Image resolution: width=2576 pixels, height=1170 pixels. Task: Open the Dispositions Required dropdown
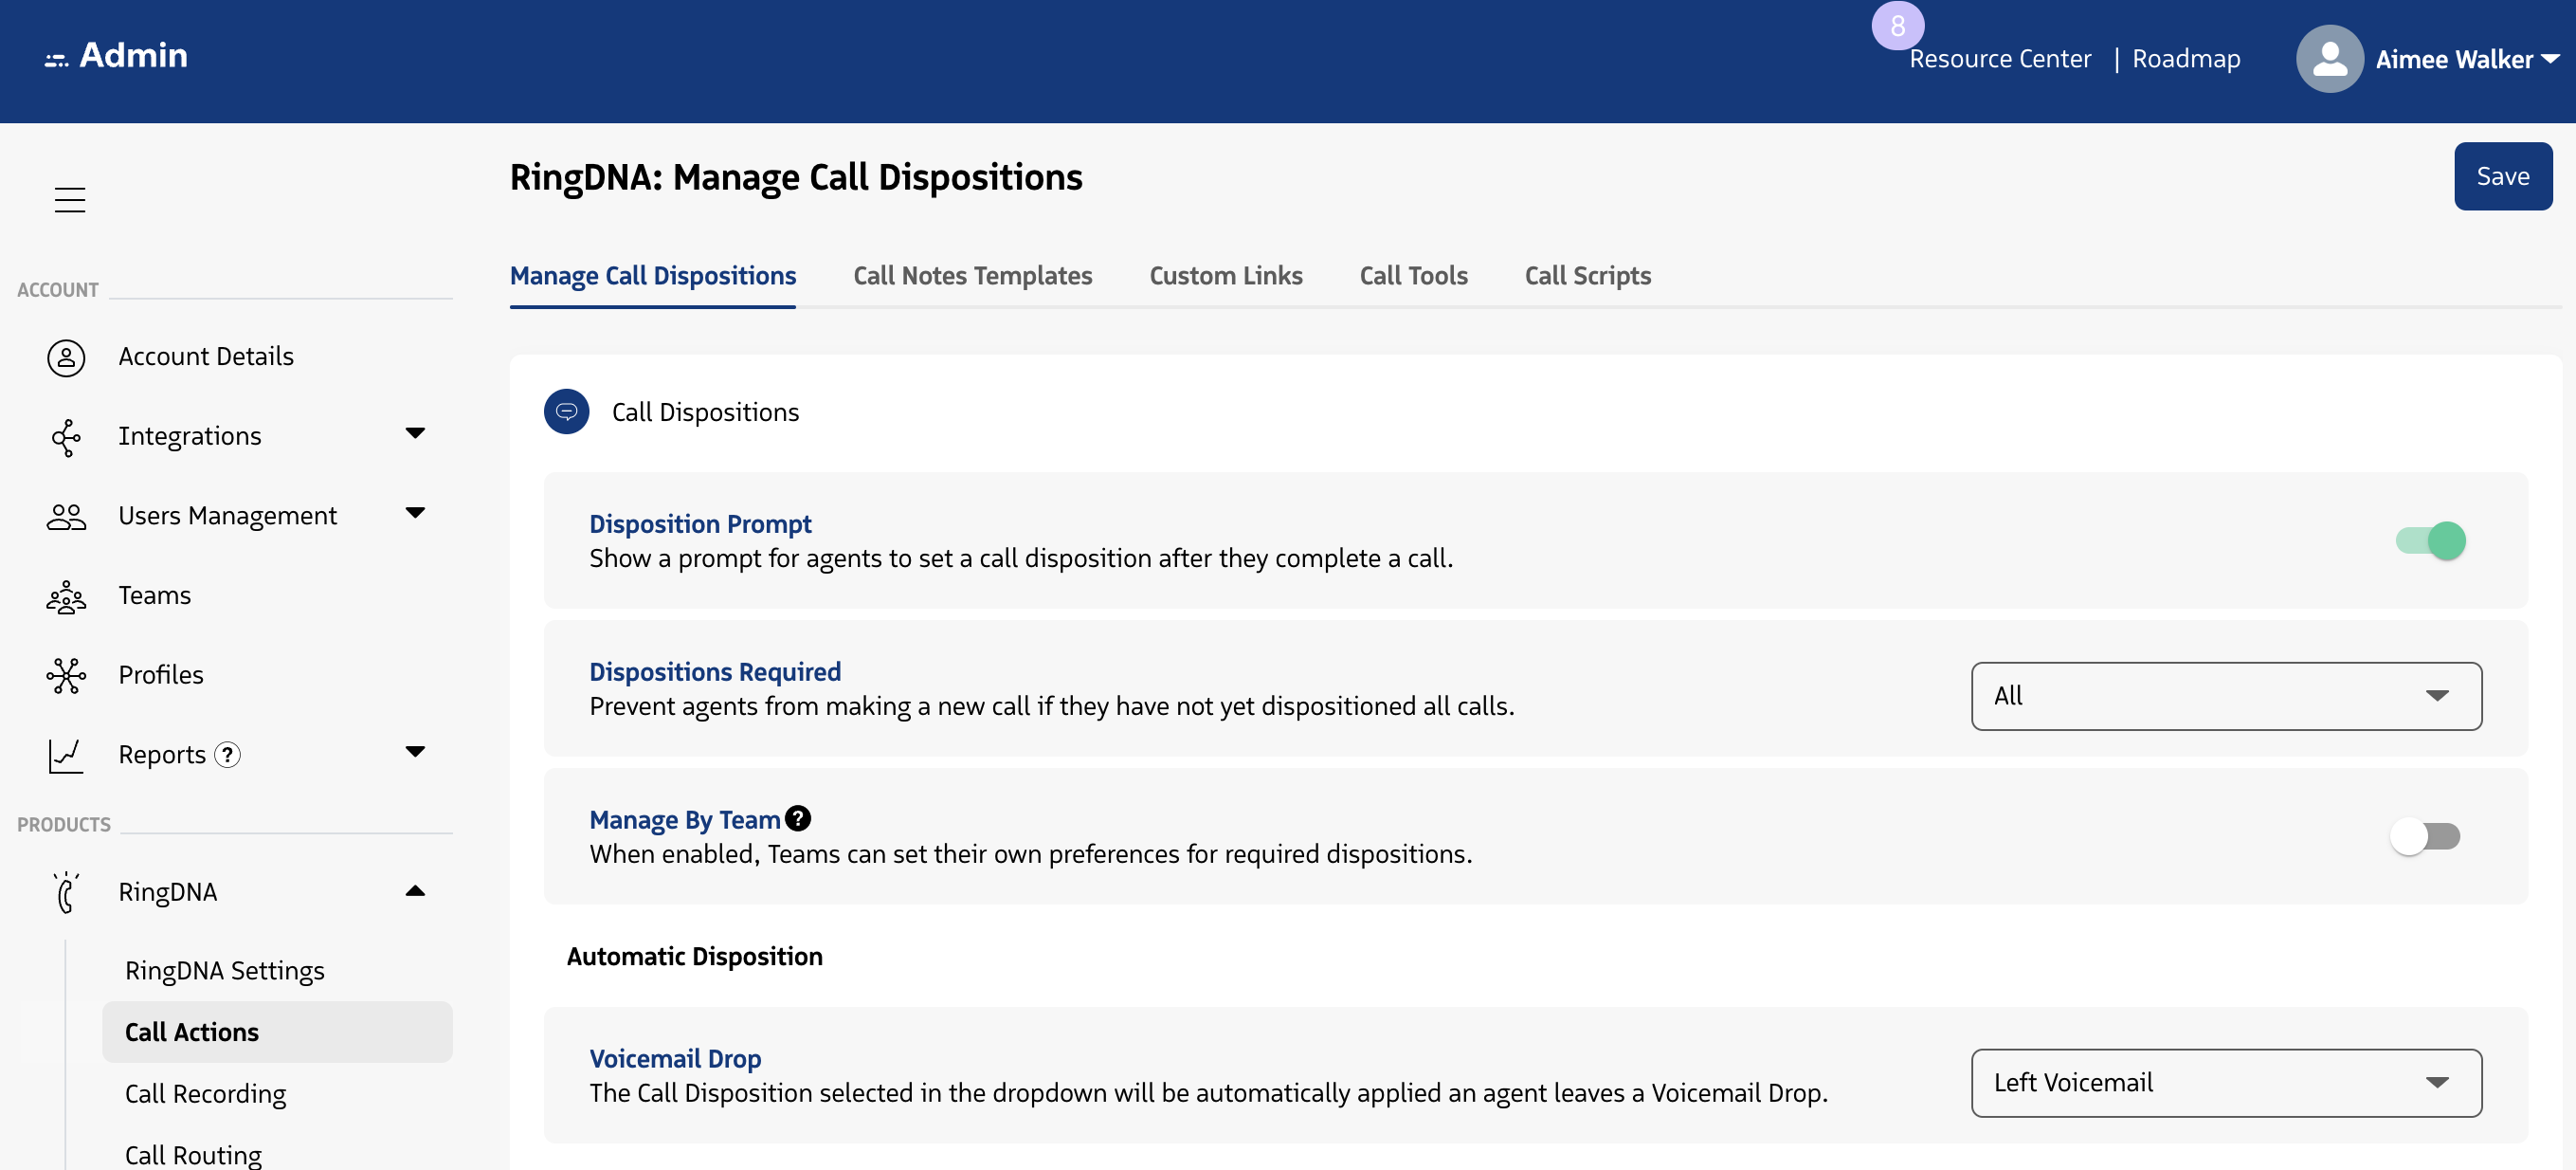(2225, 696)
